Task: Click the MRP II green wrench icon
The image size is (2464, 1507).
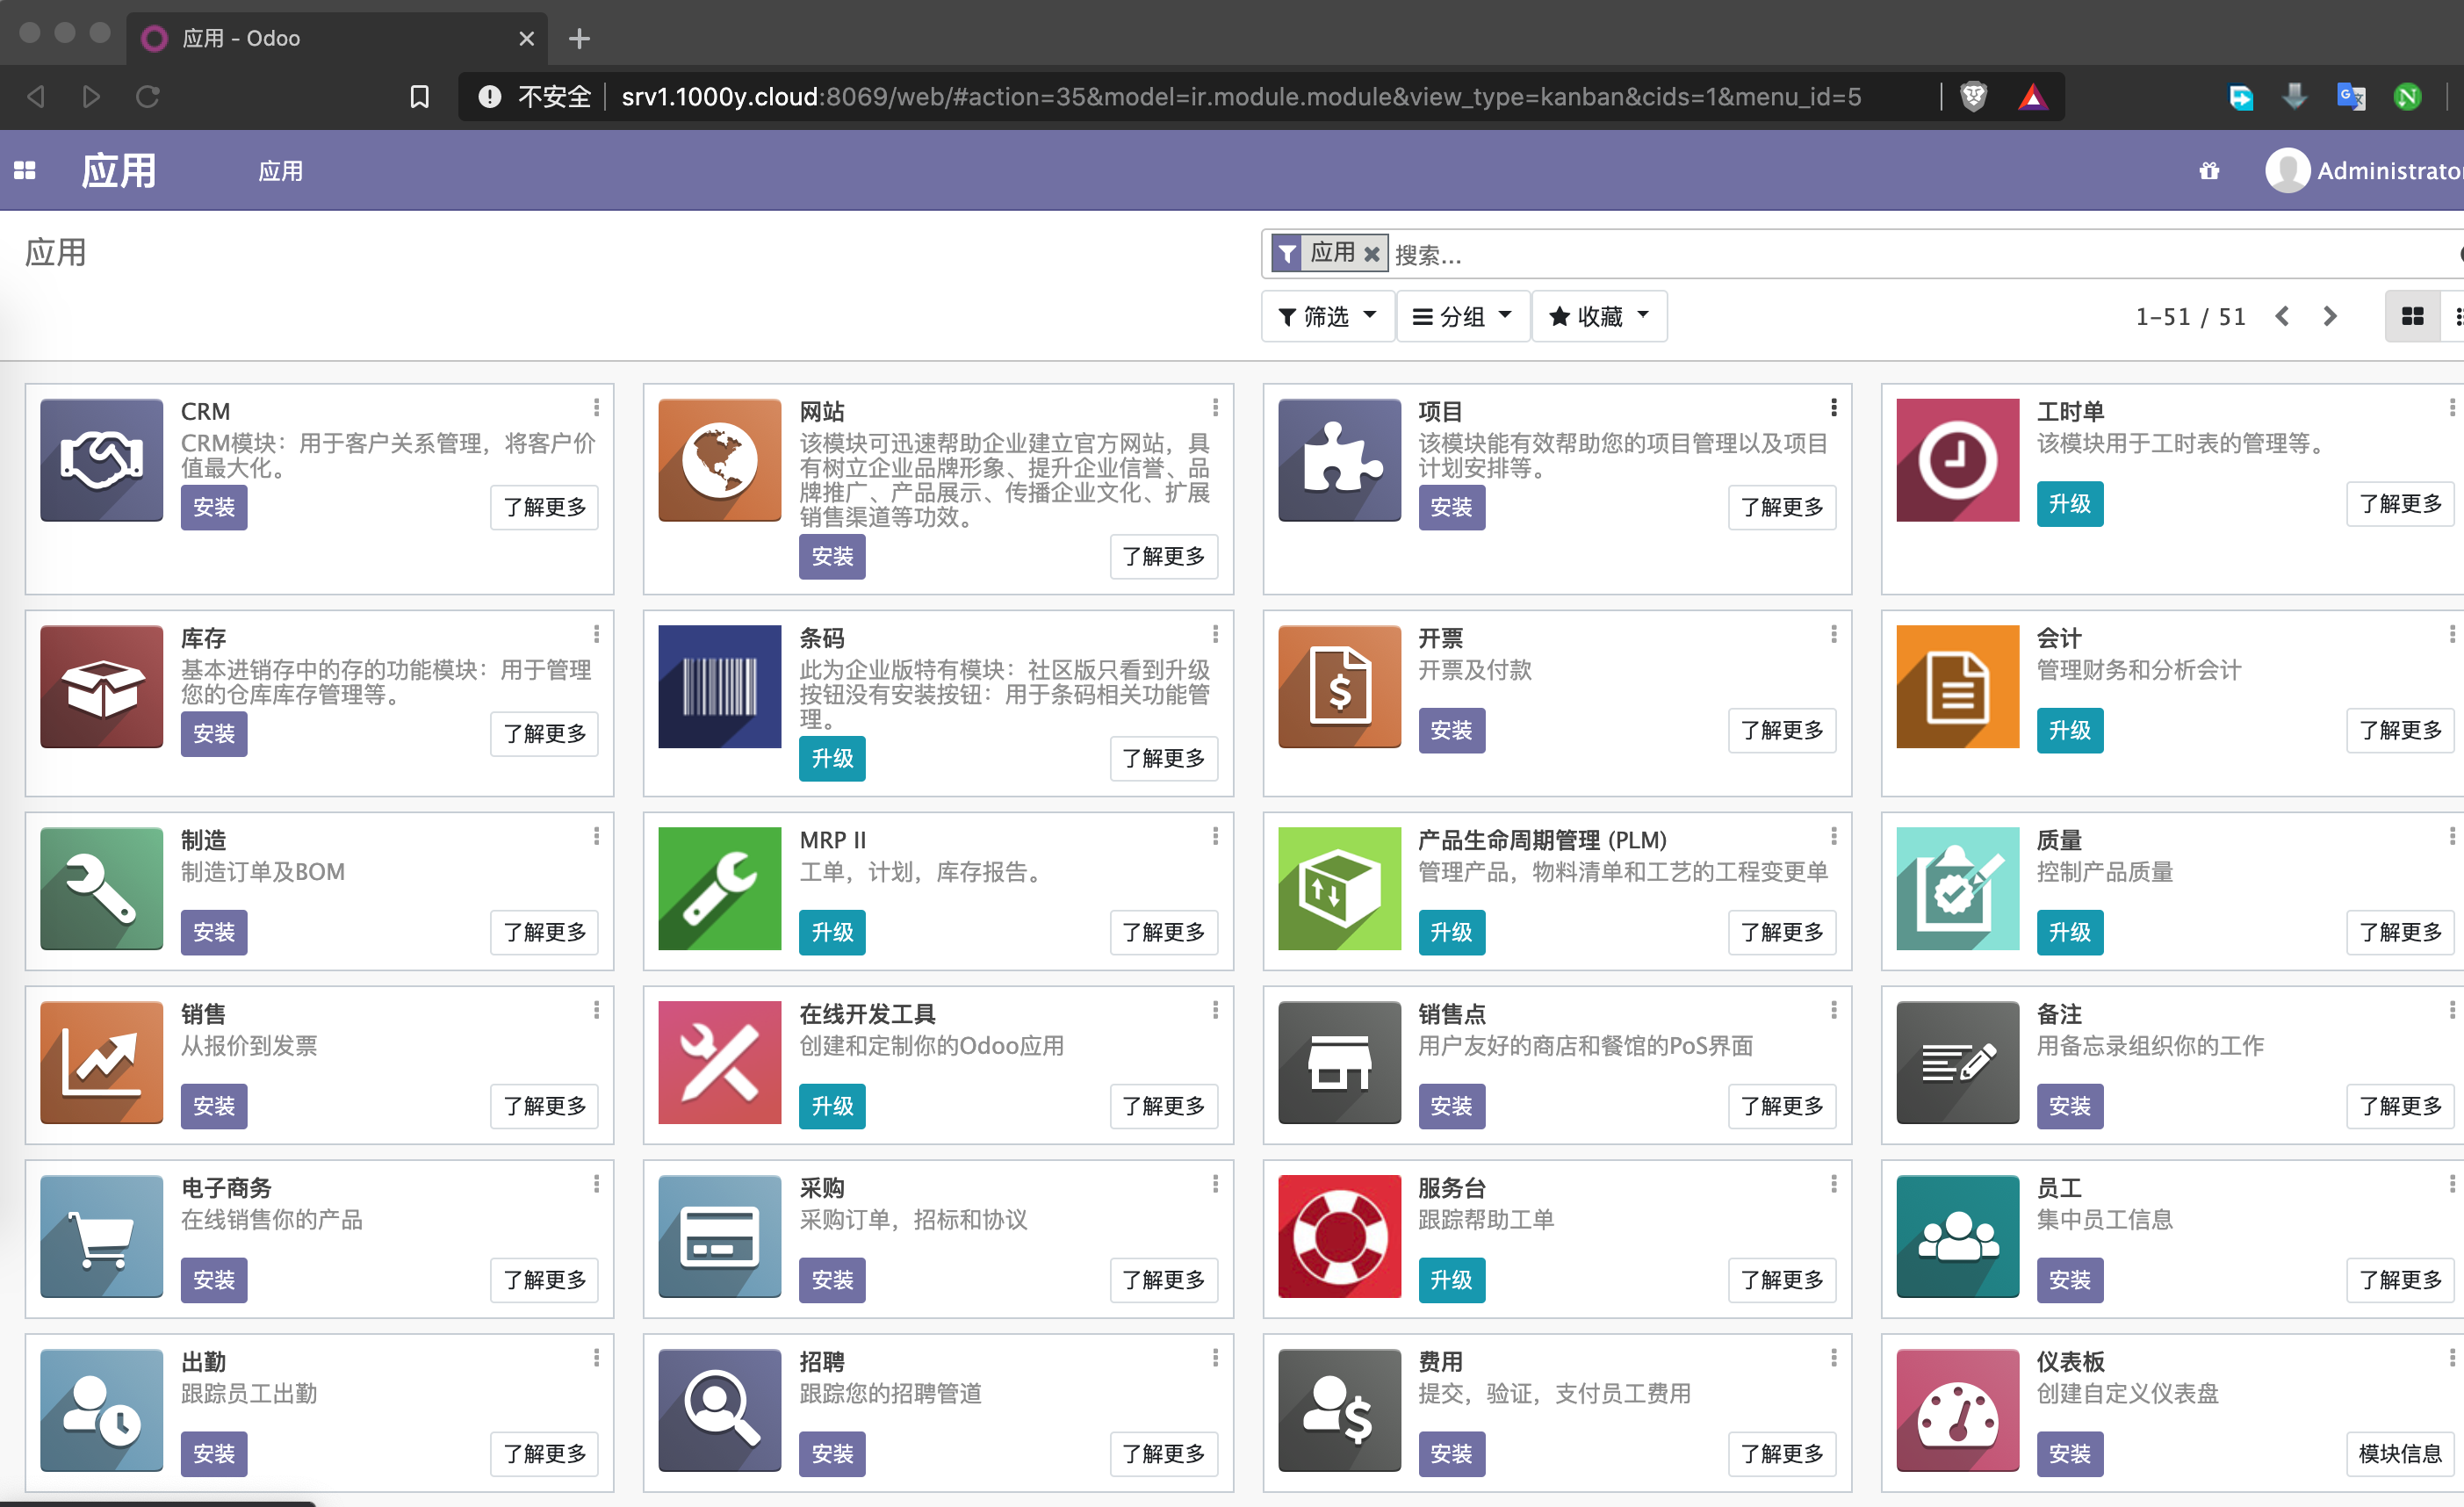Action: click(720, 888)
